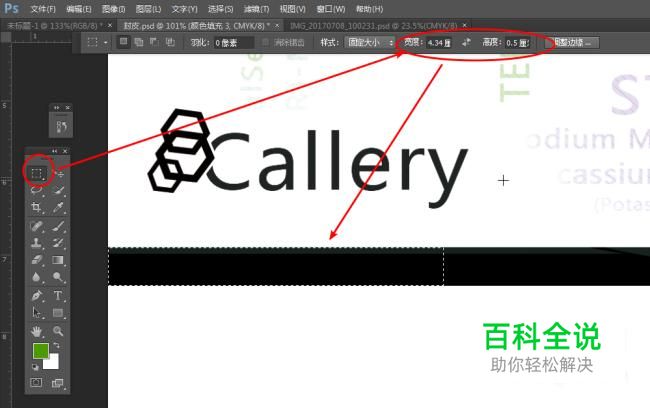The height and width of the screenshot is (408, 650).
Task: Open the 视图(V) menu
Action: [x=293, y=9]
